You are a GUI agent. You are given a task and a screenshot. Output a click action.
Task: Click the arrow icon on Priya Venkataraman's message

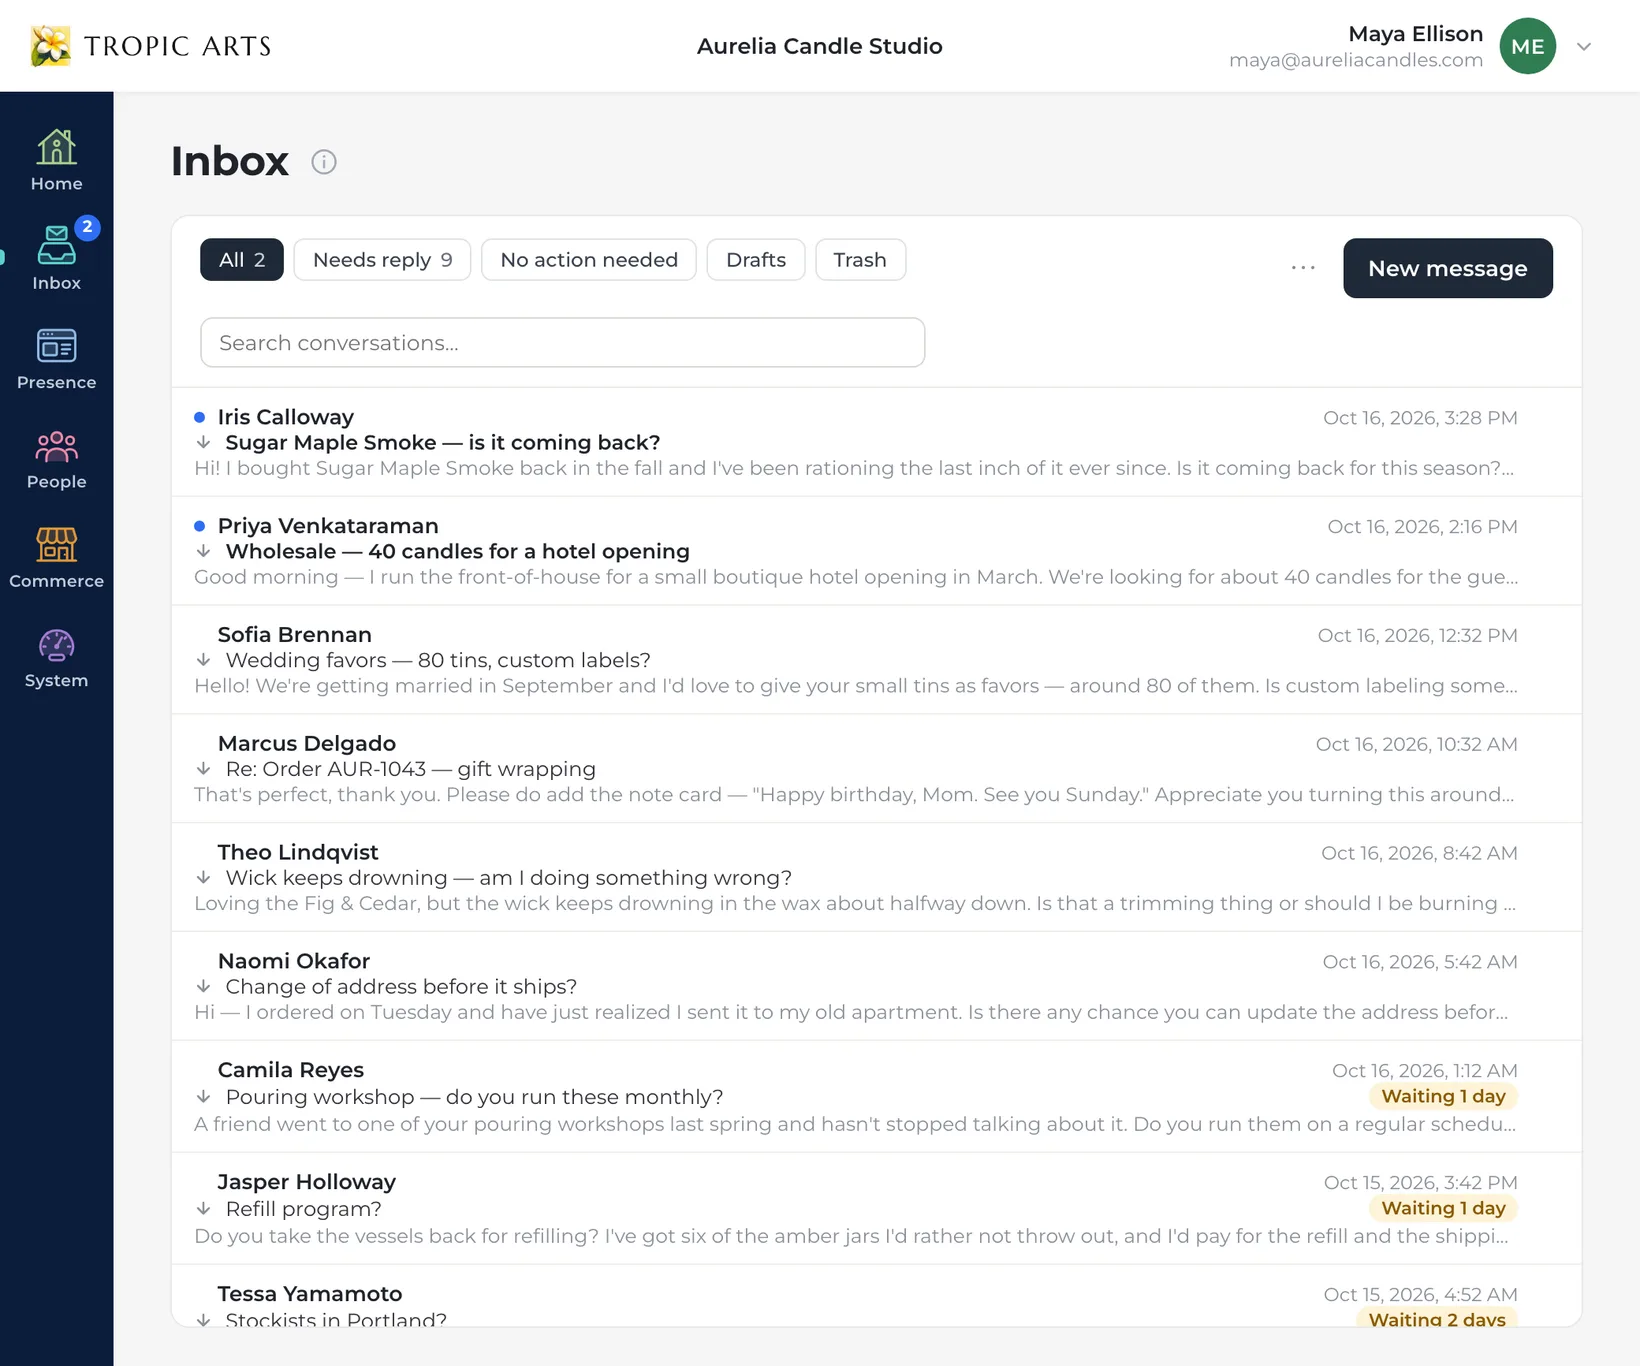point(203,551)
